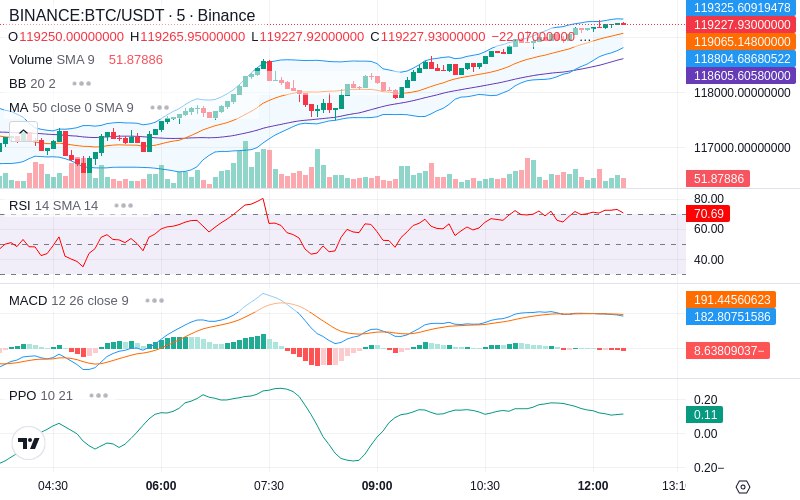Open more options for BB 20 2
800x500 pixels.
tap(82, 84)
